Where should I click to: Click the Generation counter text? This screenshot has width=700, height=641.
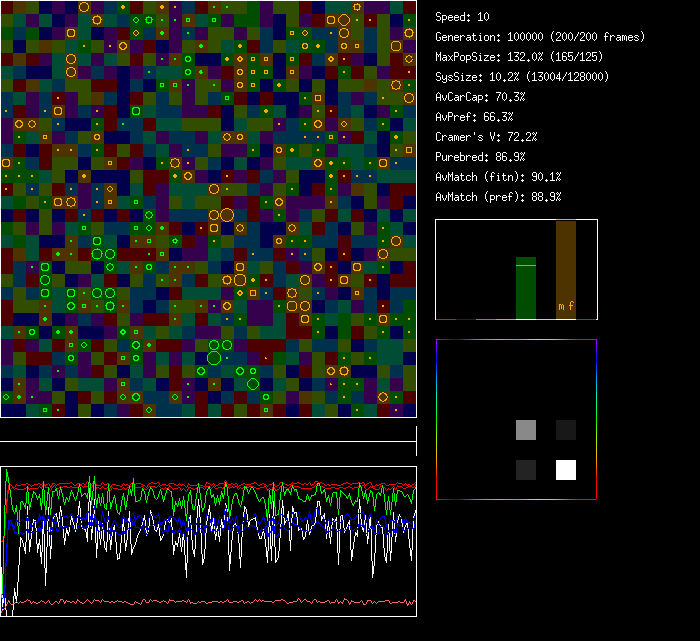(540, 37)
